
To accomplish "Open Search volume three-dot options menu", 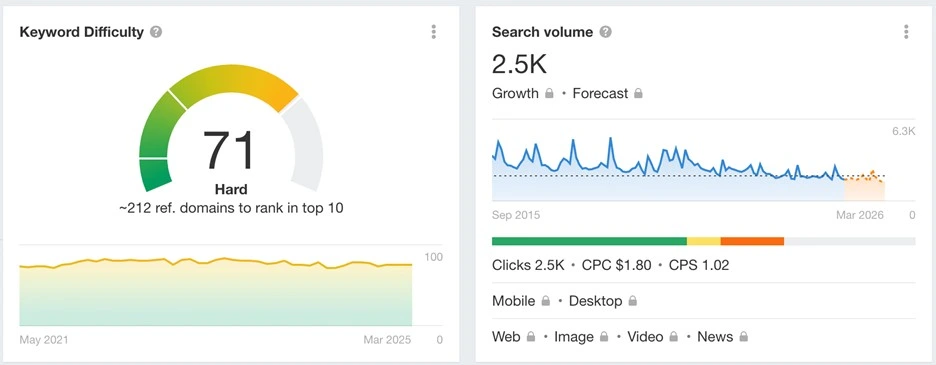I will (906, 32).
